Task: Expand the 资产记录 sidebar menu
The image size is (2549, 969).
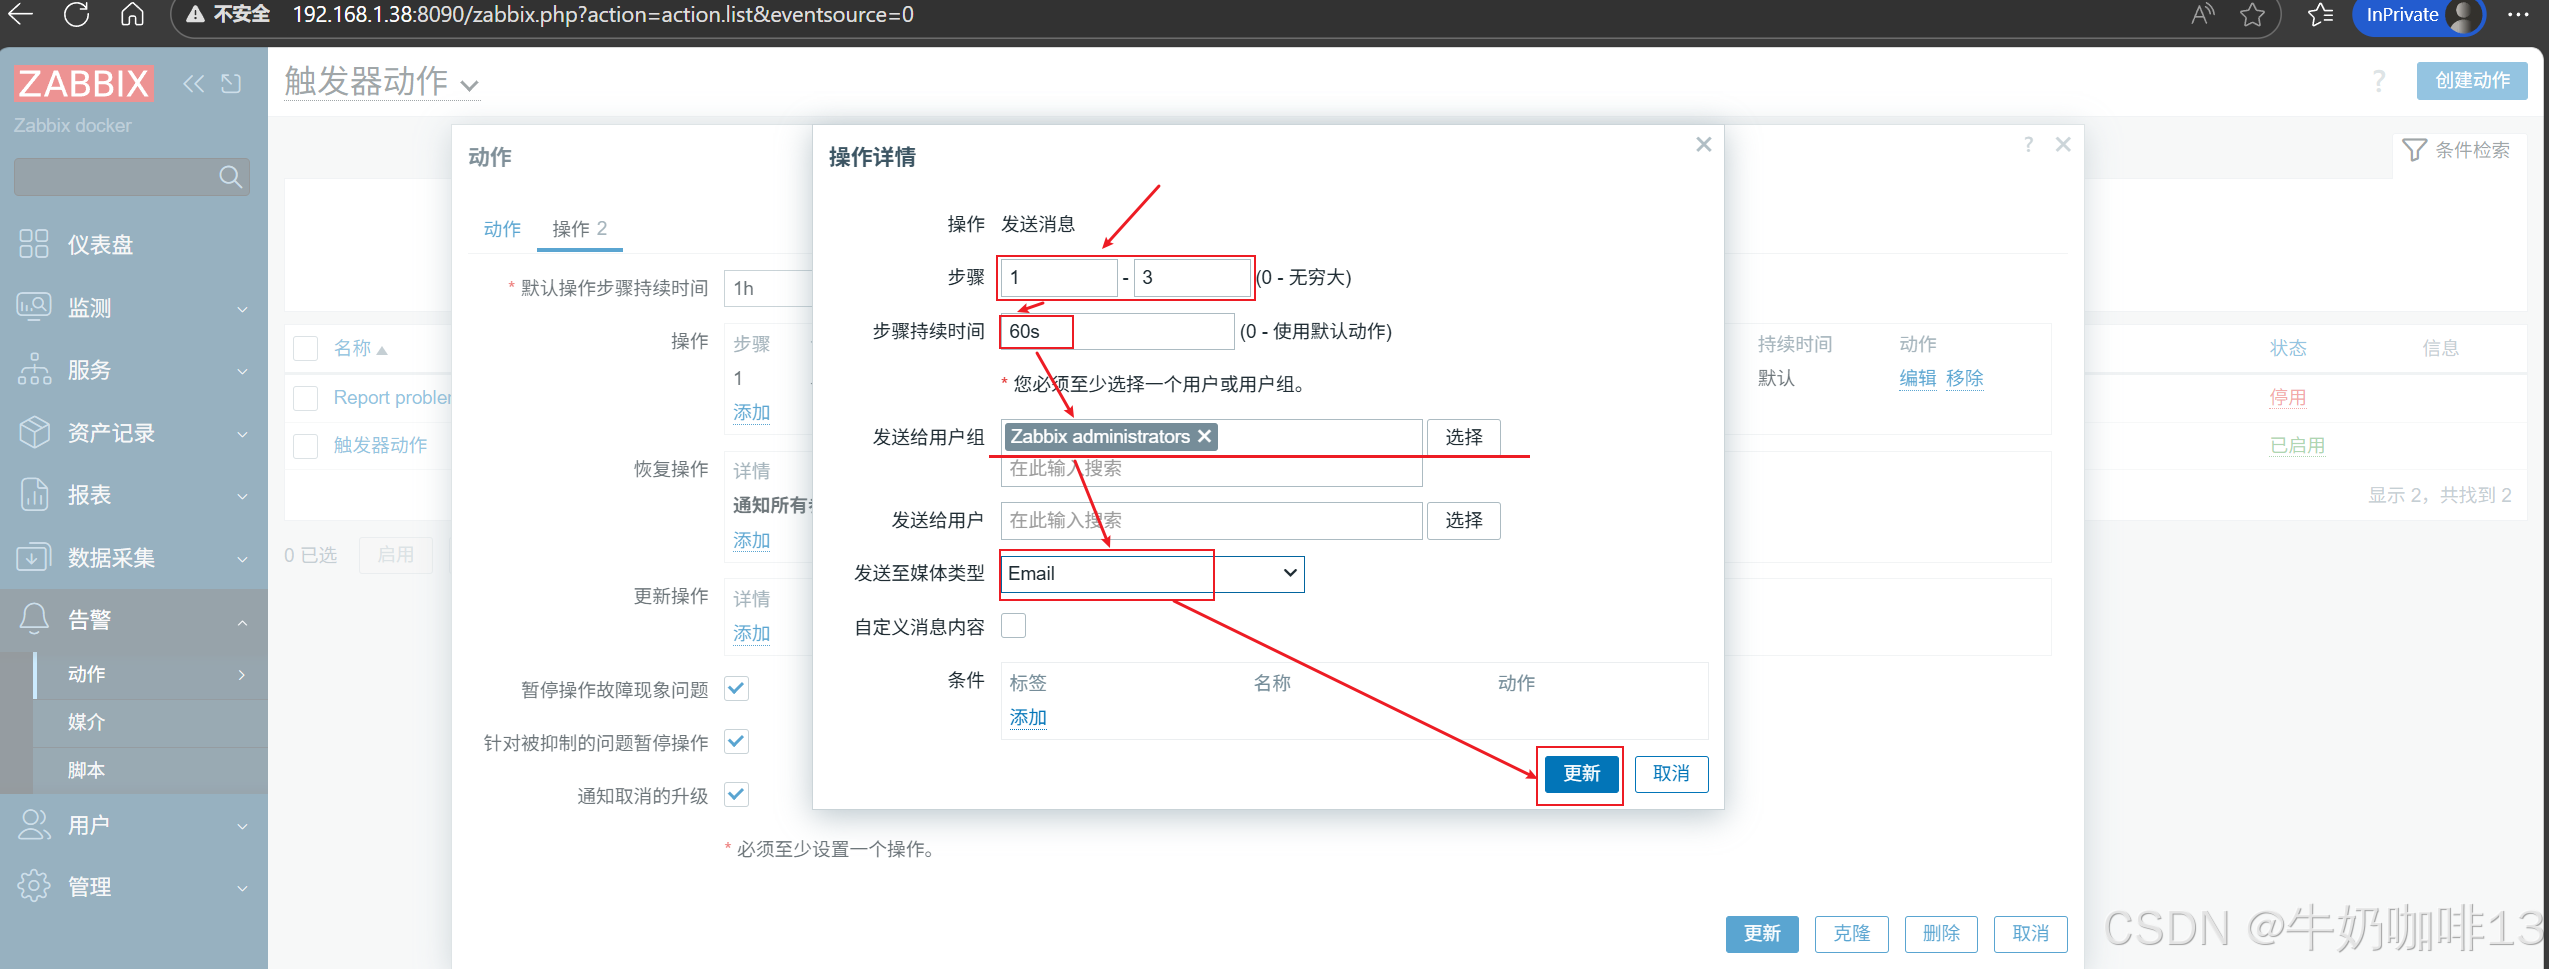Action: click(x=242, y=434)
